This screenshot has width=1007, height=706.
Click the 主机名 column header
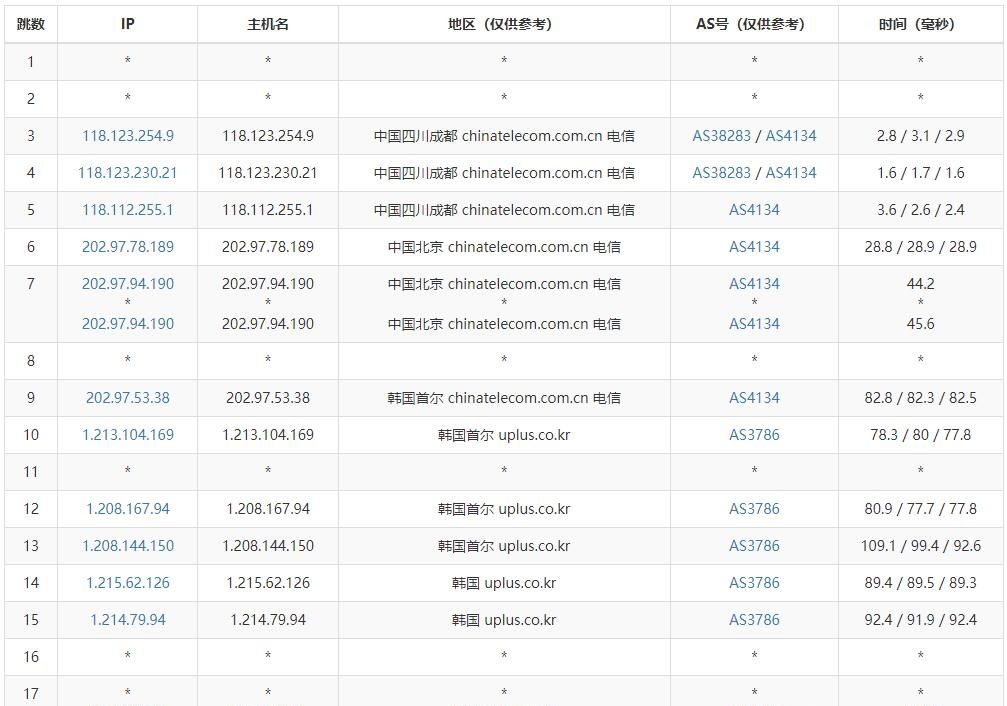[268, 24]
